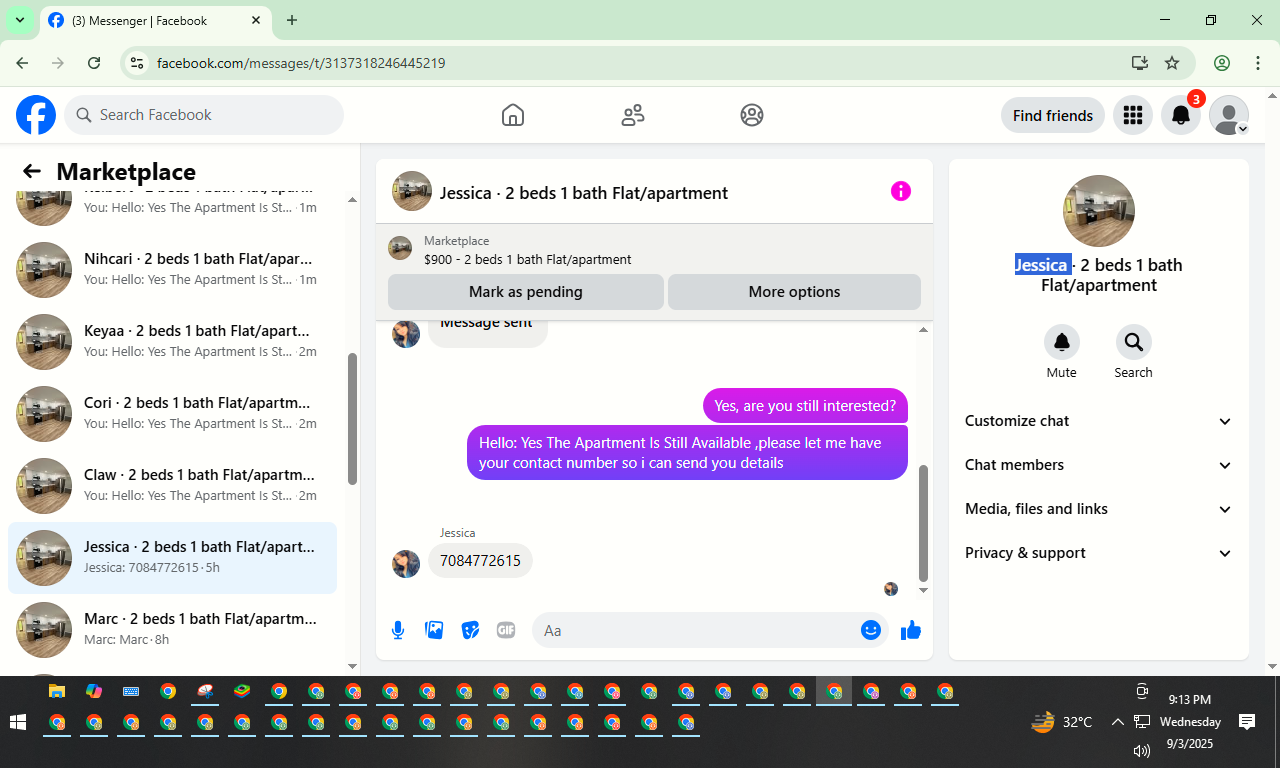Click Find friends button
Screen dimensions: 1280x768
tap(1053, 115)
